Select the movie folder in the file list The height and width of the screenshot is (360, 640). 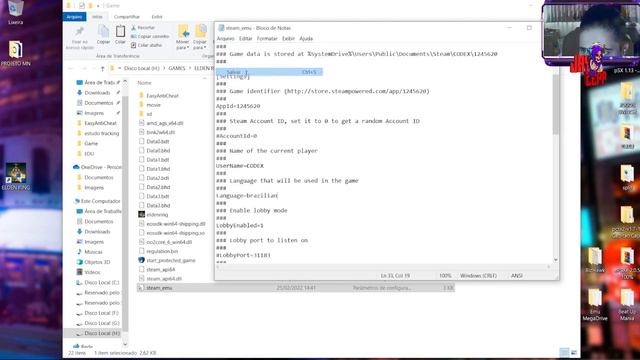(149, 105)
